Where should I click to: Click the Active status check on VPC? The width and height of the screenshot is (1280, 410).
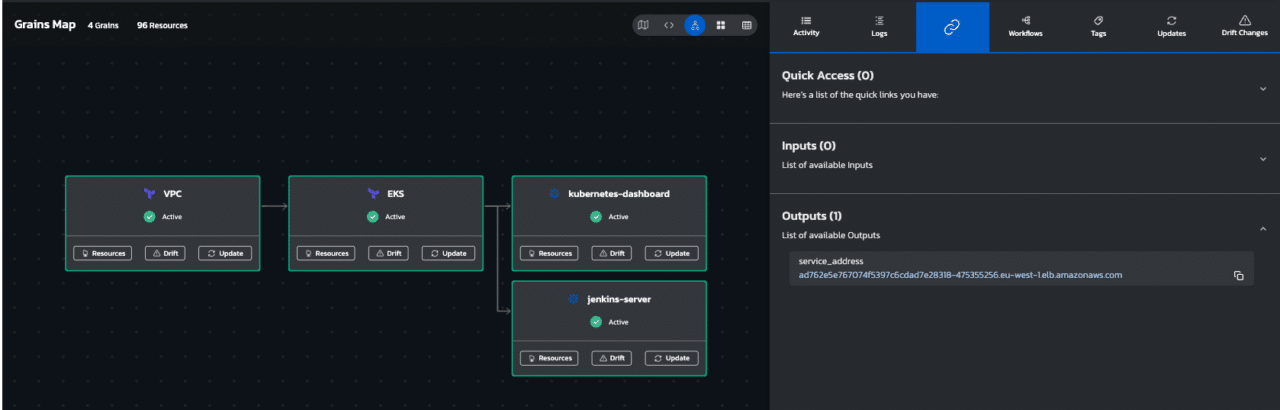(149, 217)
